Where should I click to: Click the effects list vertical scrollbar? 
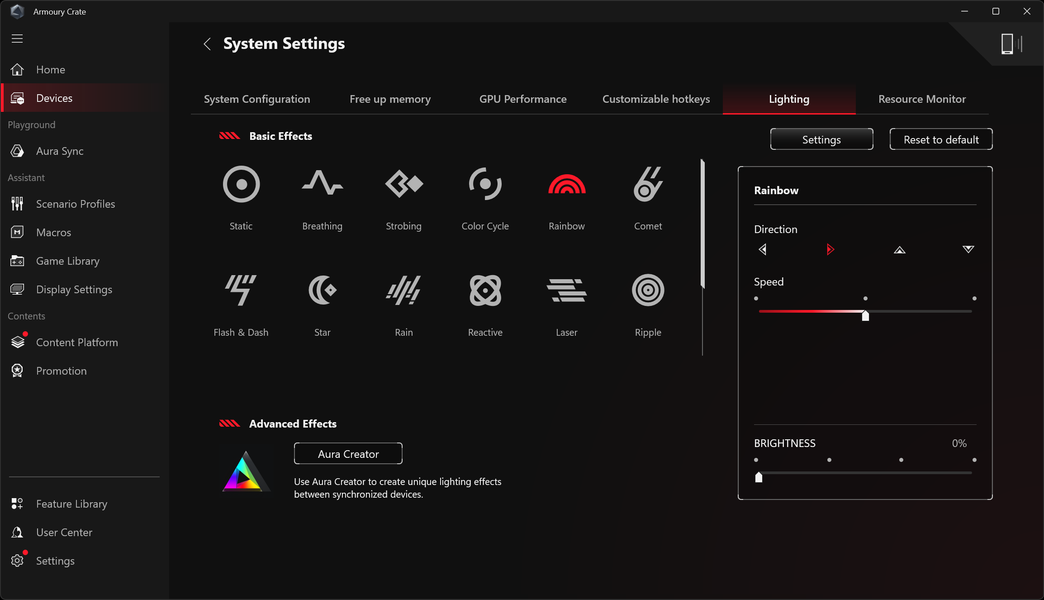pyautogui.click(x=702, y=224)
